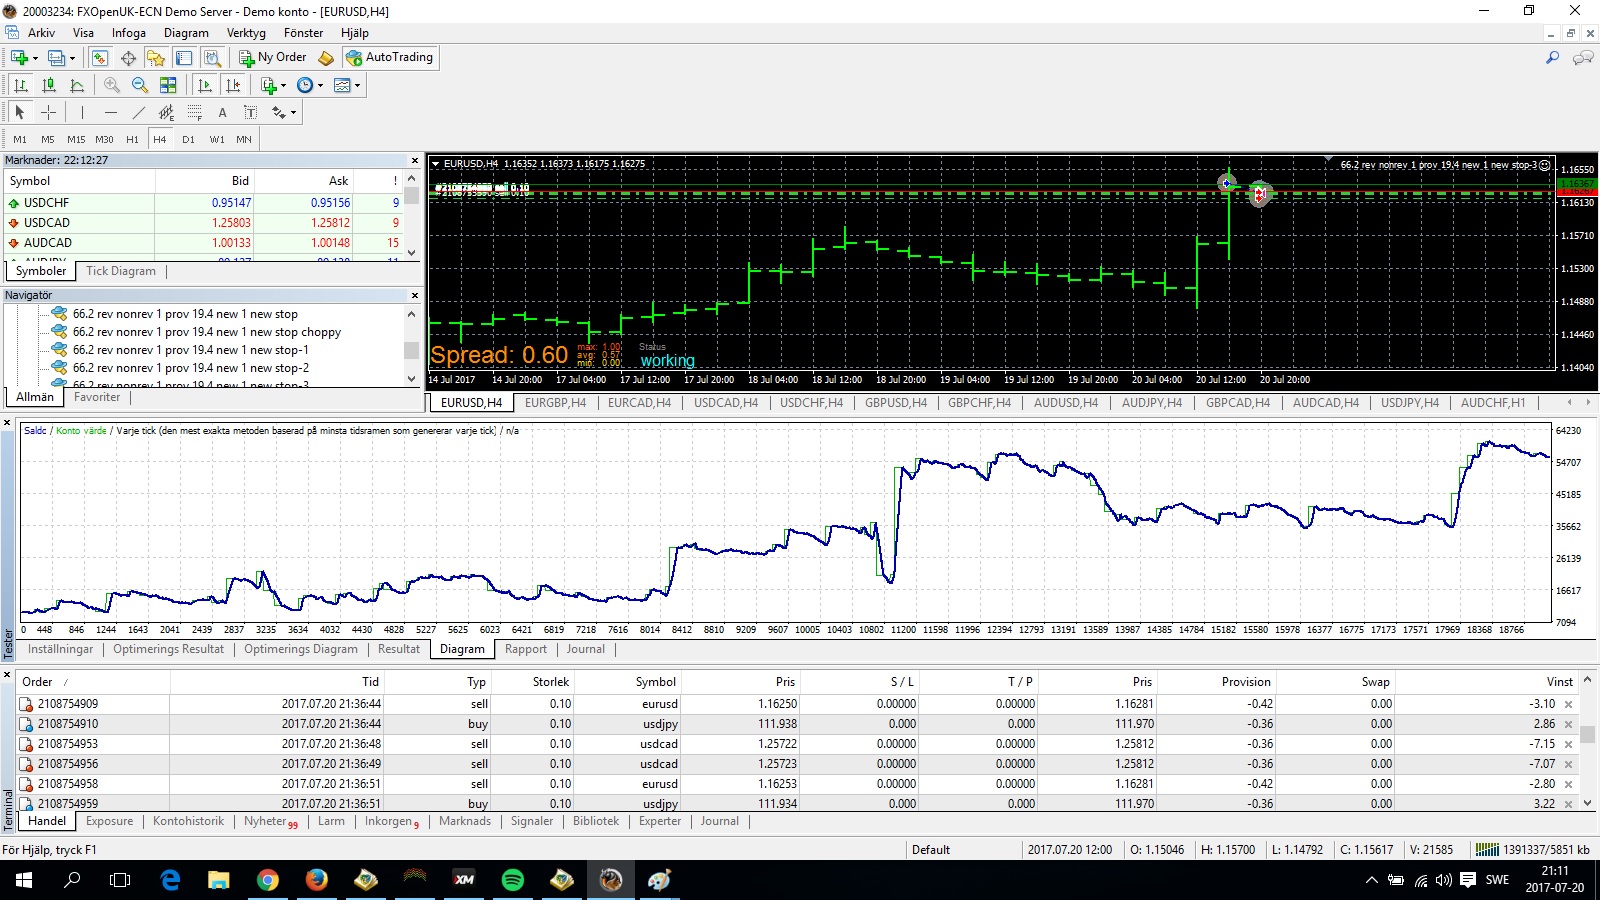Toggle the AutoTrading button
The width and height of the screenshot is (1600, 900).
390,58
